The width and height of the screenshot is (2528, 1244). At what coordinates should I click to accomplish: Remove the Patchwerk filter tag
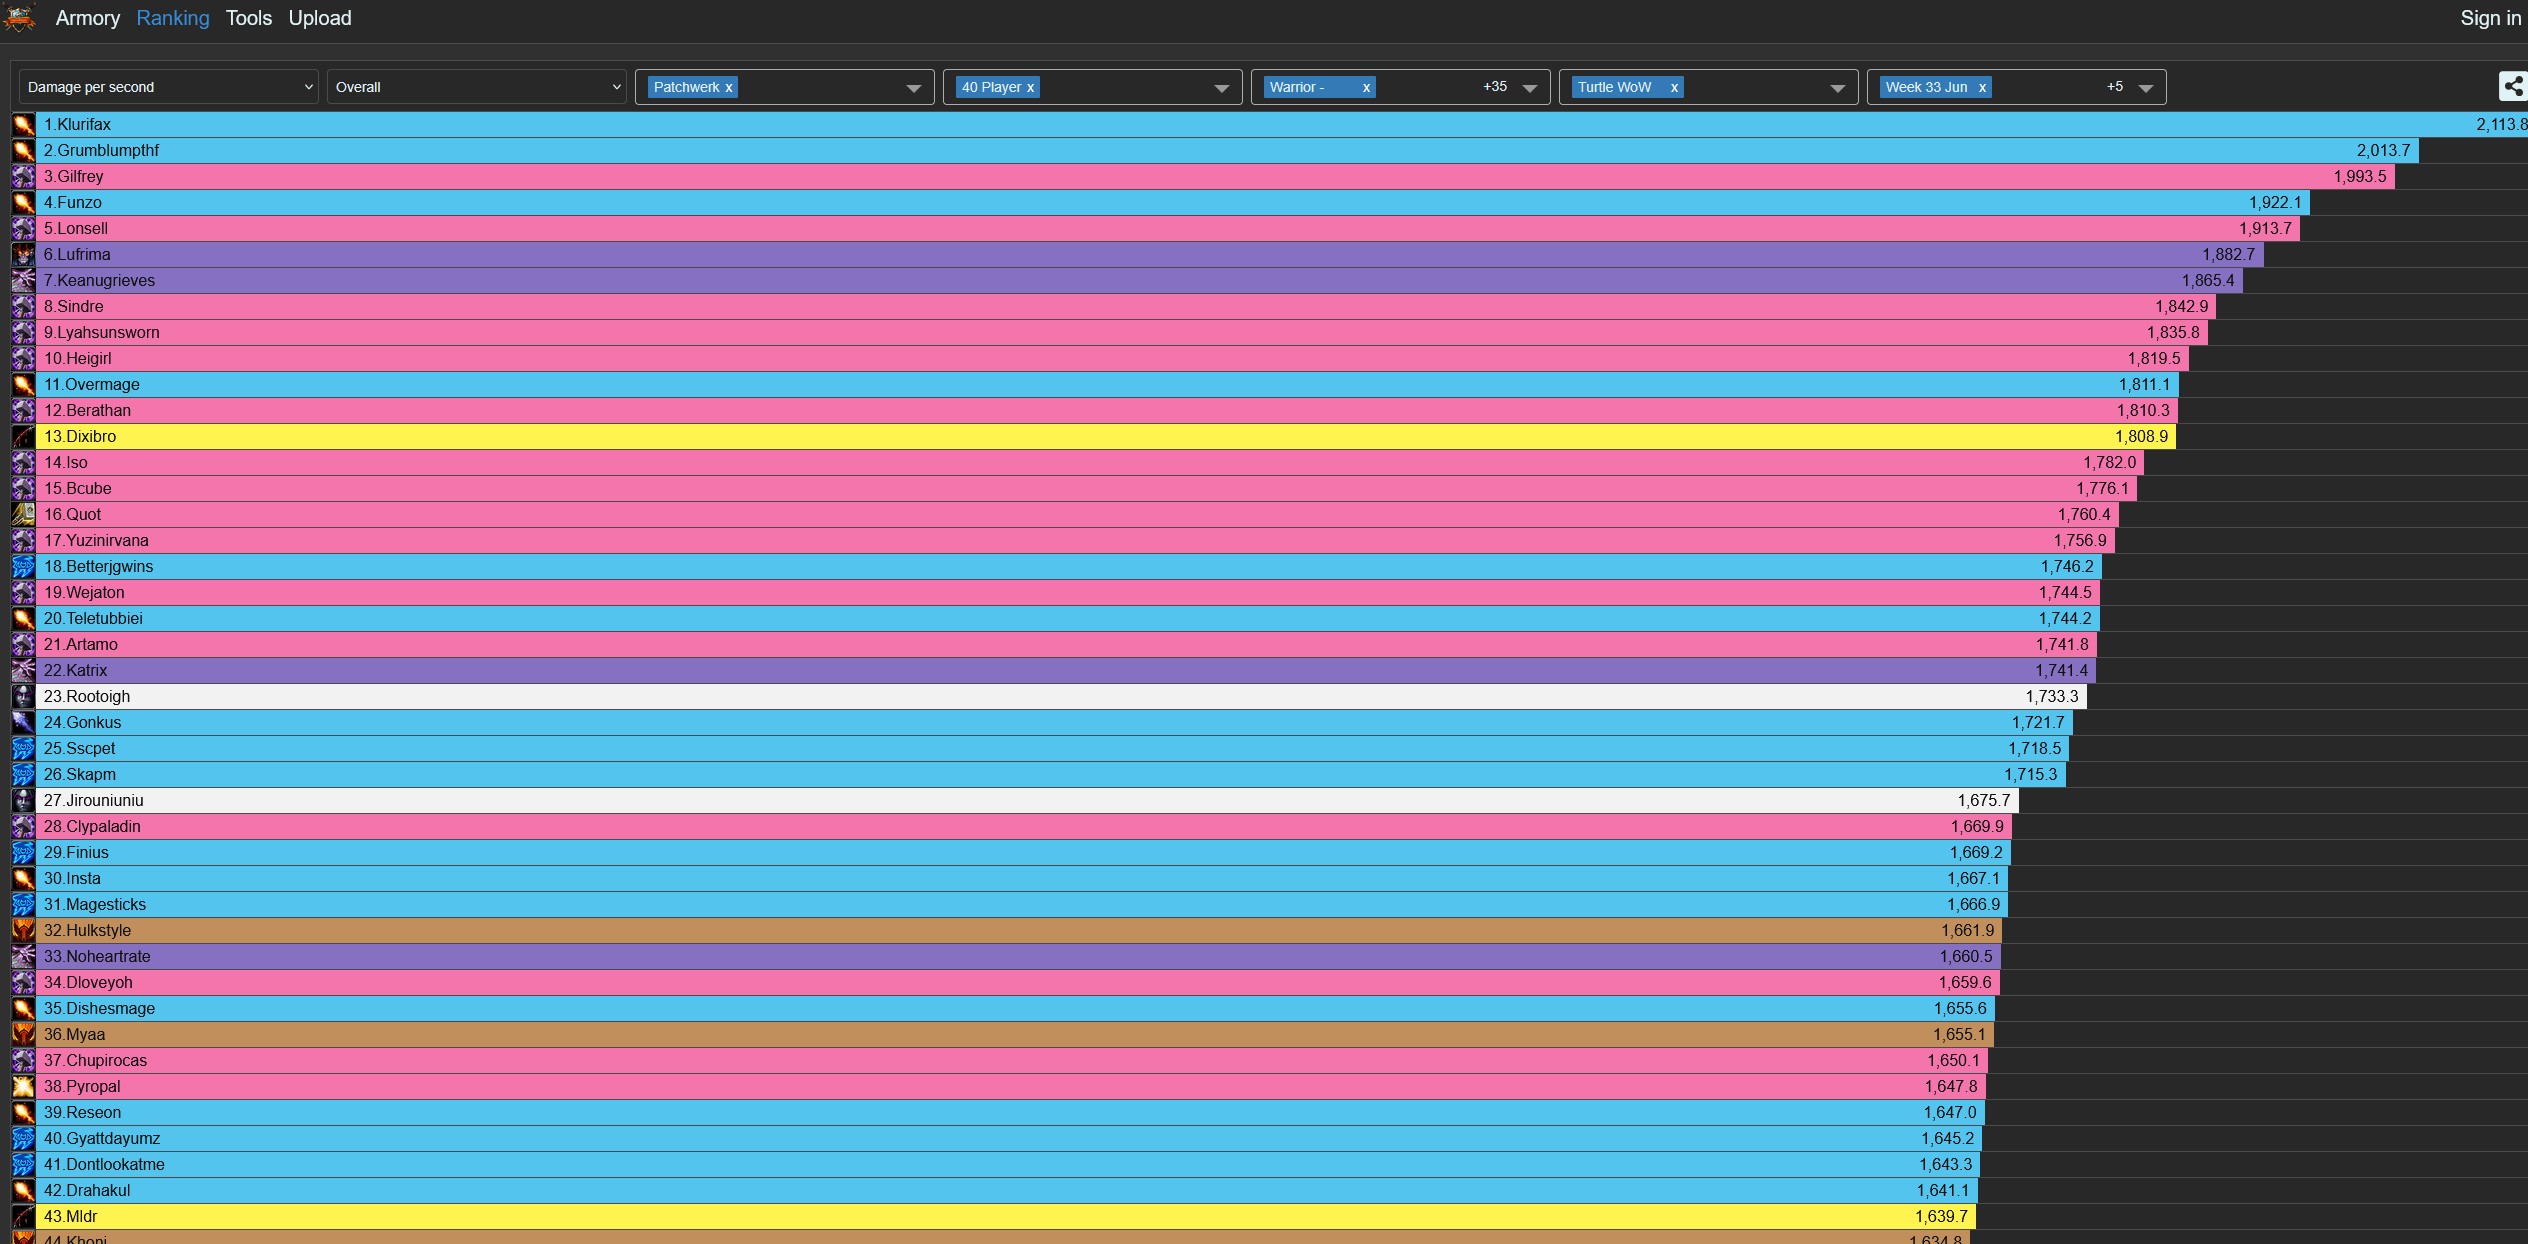click(729, 88)
